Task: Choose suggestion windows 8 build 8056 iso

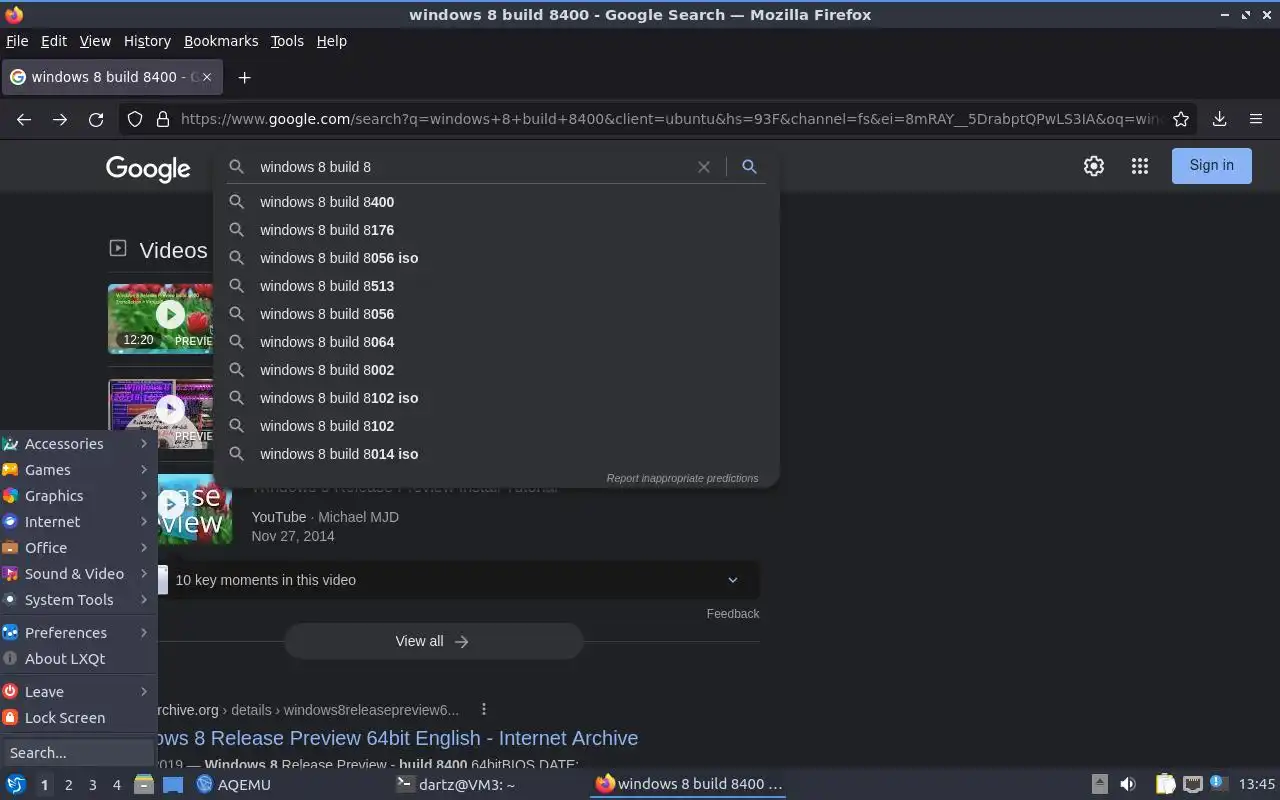Action: [496, 258]
